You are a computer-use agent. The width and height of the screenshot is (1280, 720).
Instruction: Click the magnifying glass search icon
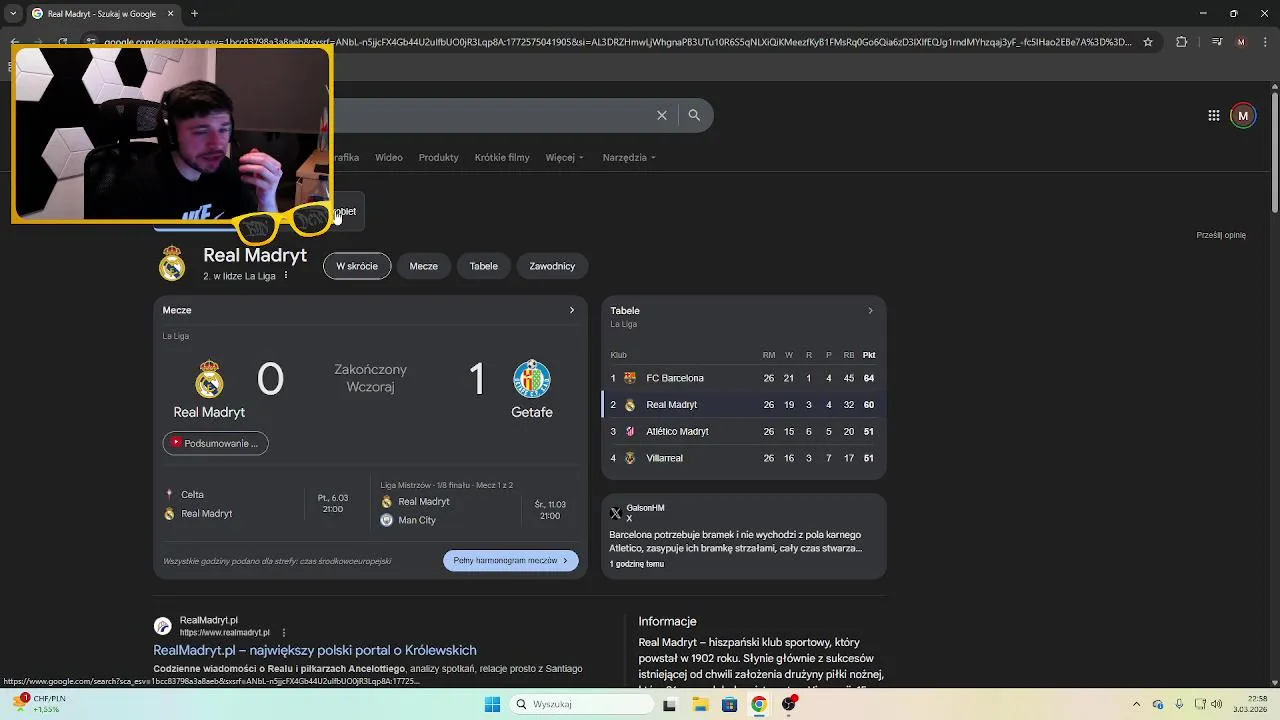pyautogui.click(x=694, y=115)
